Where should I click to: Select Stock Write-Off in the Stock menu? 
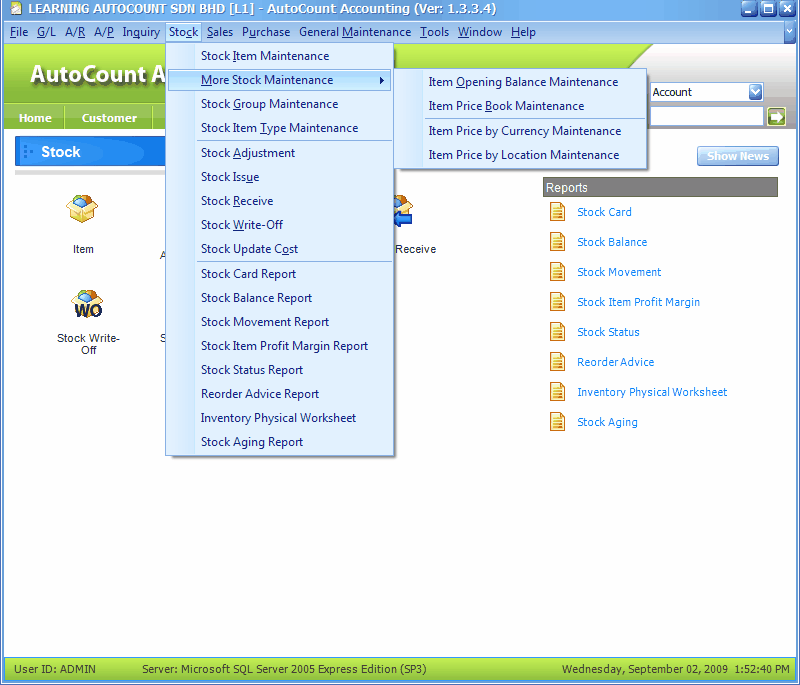tap(280, 225)
